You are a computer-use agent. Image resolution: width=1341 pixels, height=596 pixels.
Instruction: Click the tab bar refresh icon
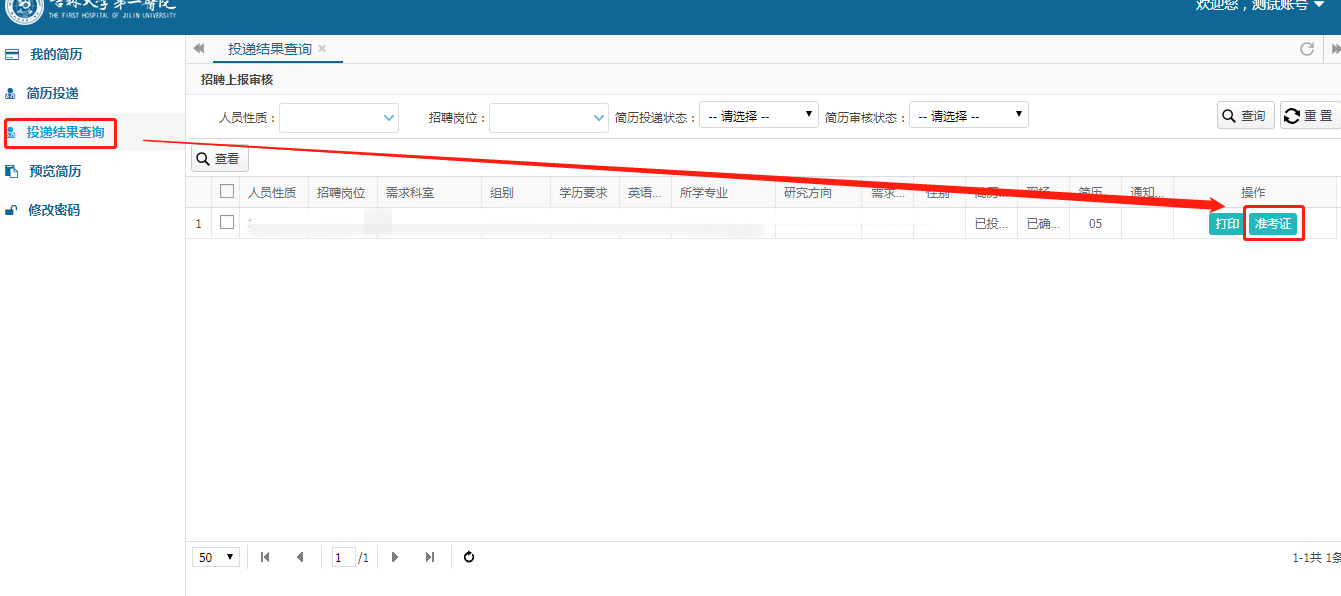[x=1306, y=49]
